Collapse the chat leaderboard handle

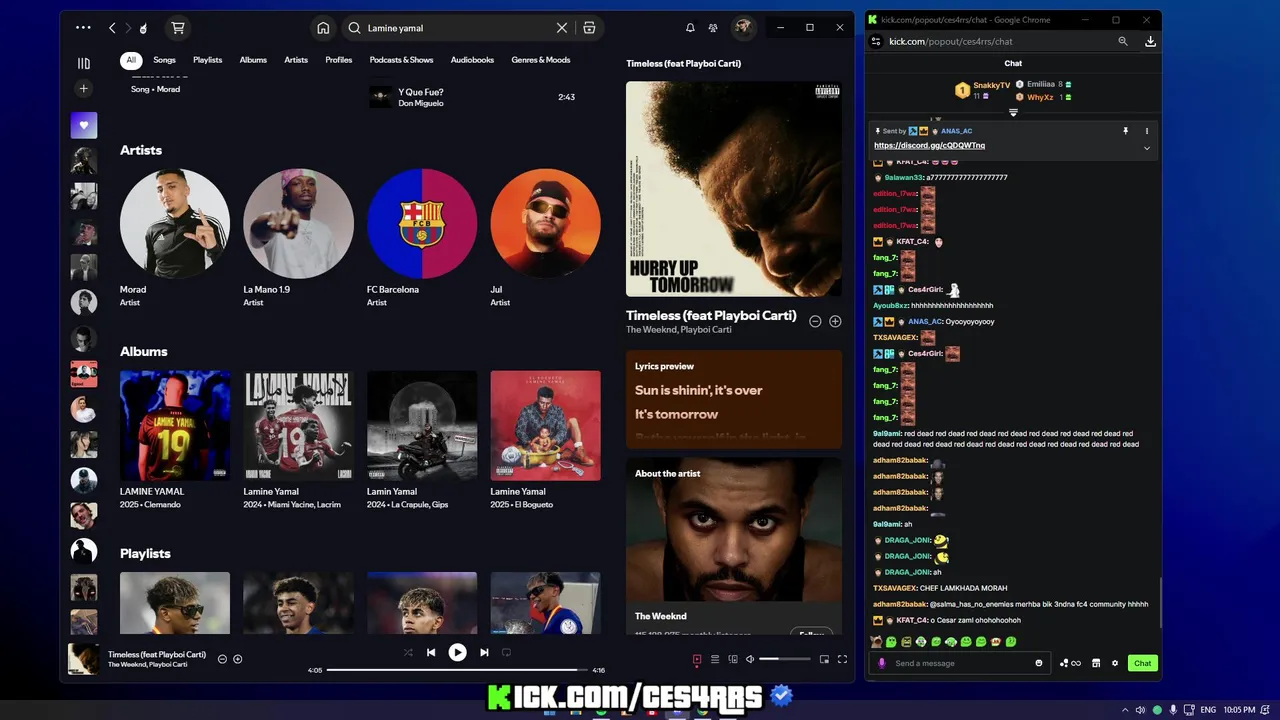pyautogui.click(x=1013, y=113)
